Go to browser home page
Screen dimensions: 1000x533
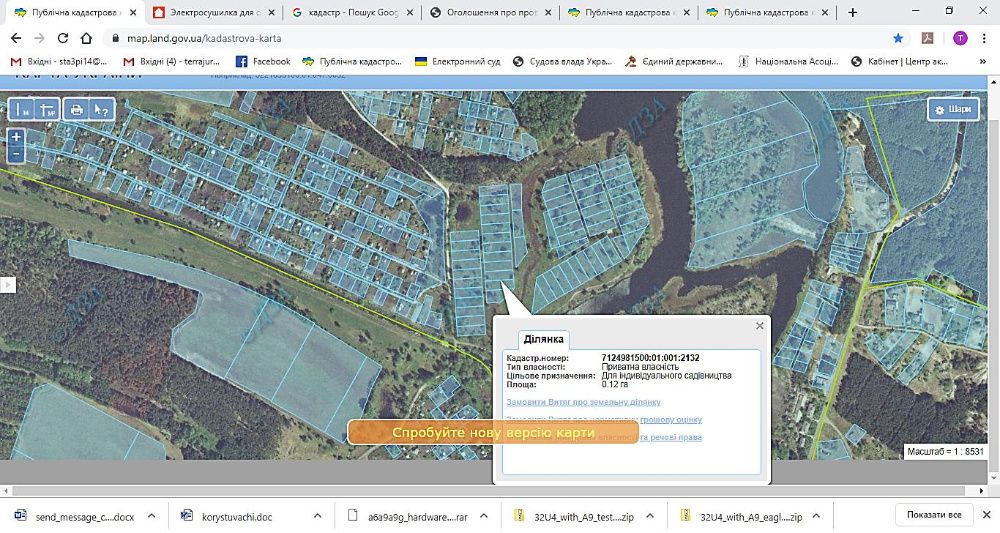86,38
